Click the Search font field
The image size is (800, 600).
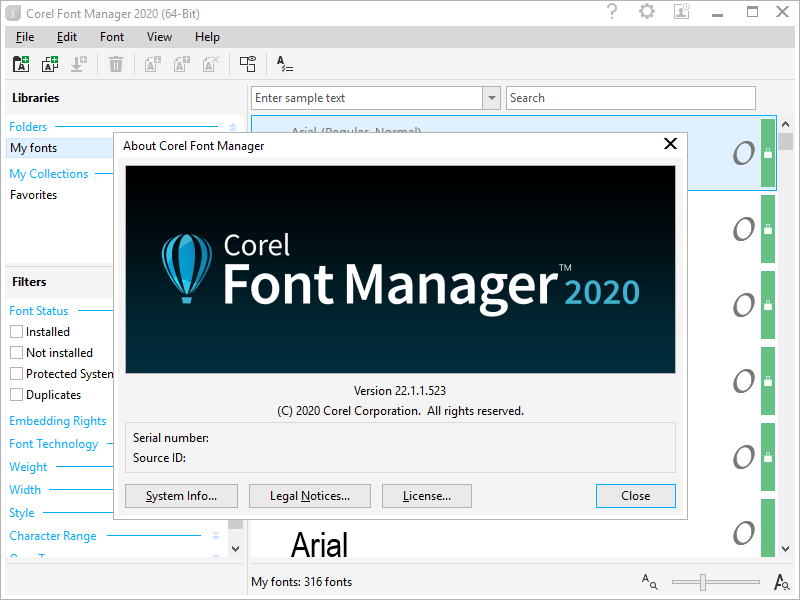pyautogui.click(x=631, y=98)
